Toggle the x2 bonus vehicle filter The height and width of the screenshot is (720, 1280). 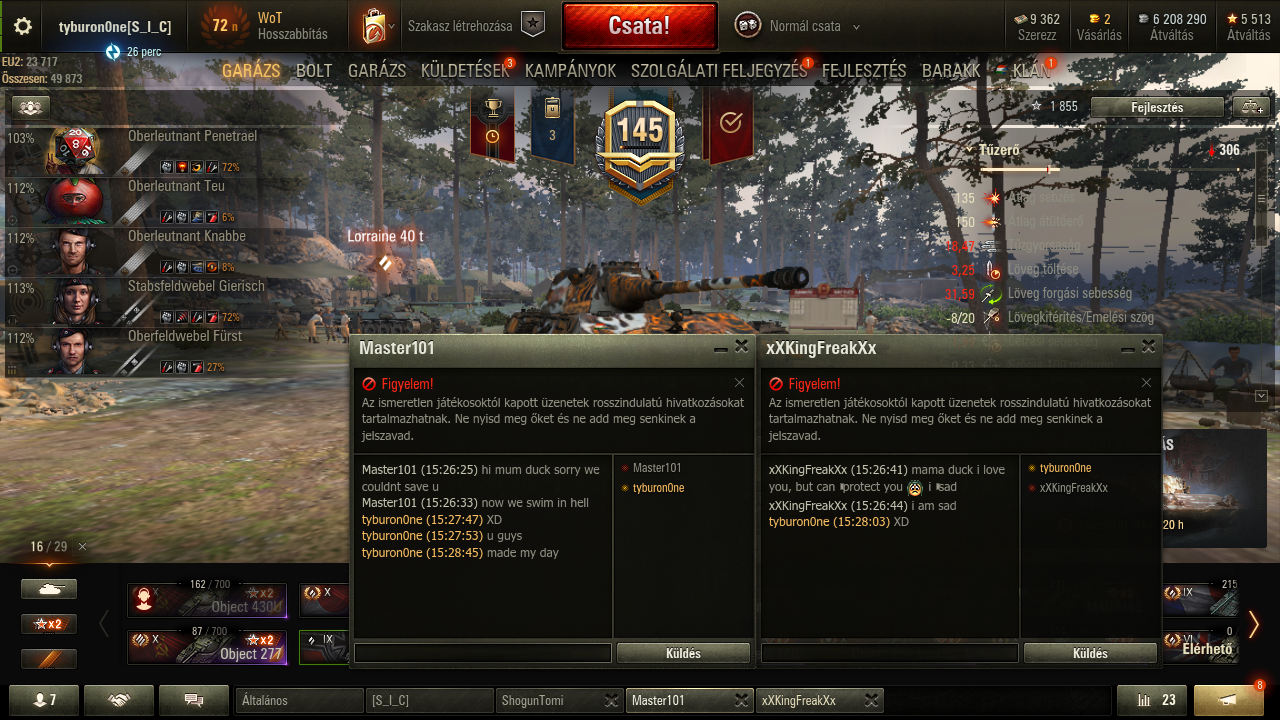tap(49, 624)
